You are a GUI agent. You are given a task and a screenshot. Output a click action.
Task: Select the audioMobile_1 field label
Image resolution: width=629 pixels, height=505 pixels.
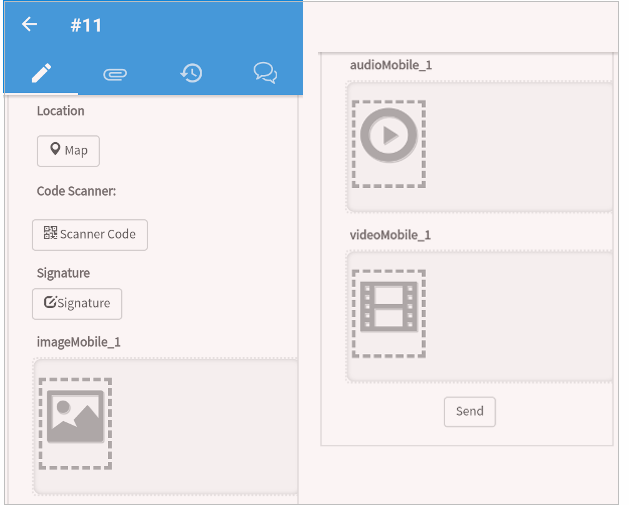click(390, 65)
